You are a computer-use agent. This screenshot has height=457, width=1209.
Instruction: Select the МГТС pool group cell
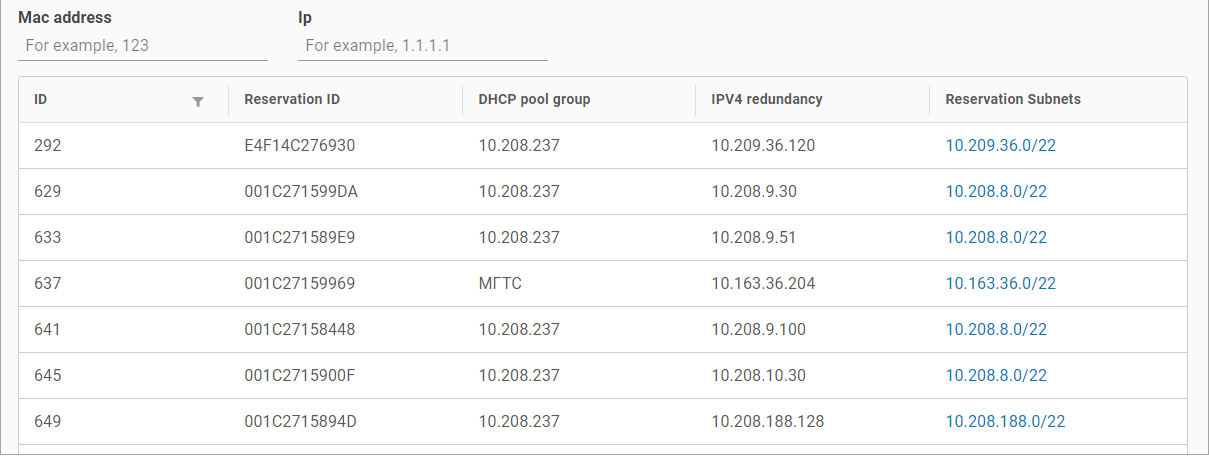coord(500,283)
